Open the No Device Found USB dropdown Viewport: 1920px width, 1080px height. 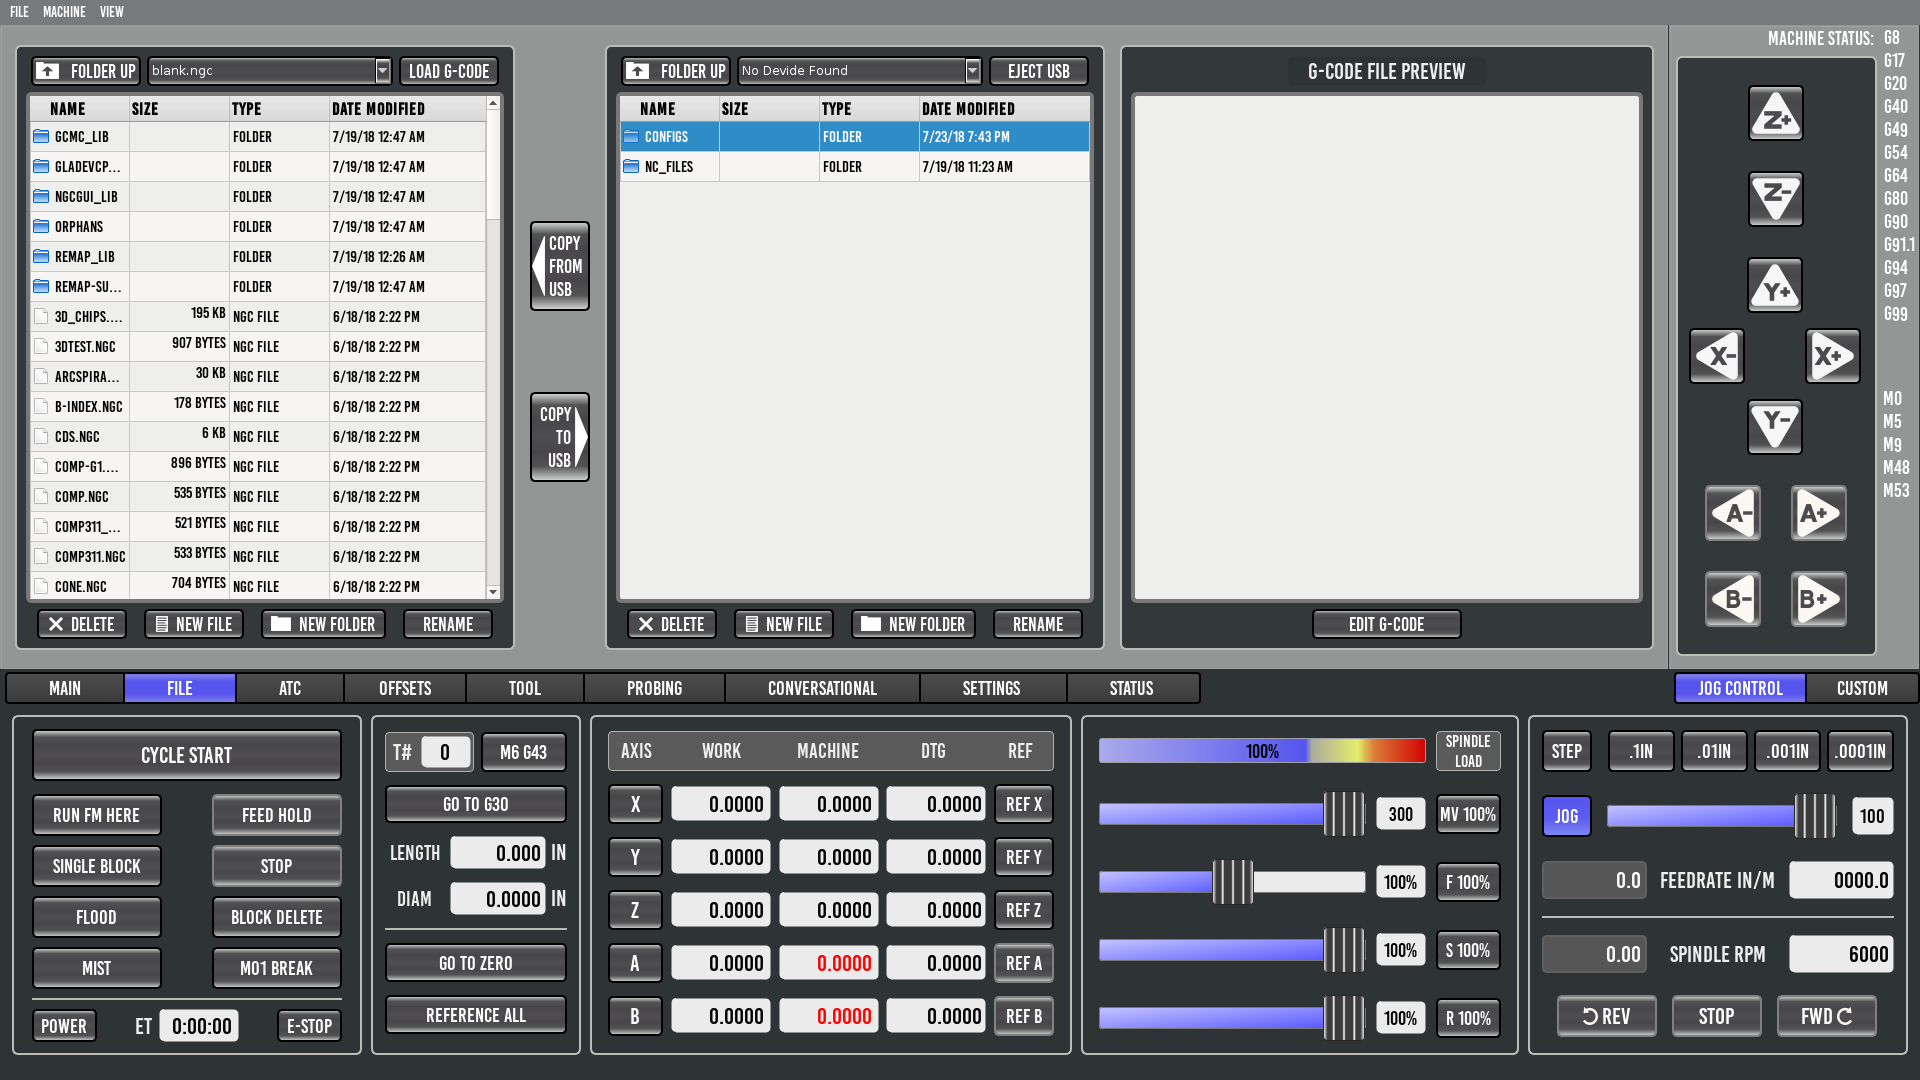[x=859, y=71]
